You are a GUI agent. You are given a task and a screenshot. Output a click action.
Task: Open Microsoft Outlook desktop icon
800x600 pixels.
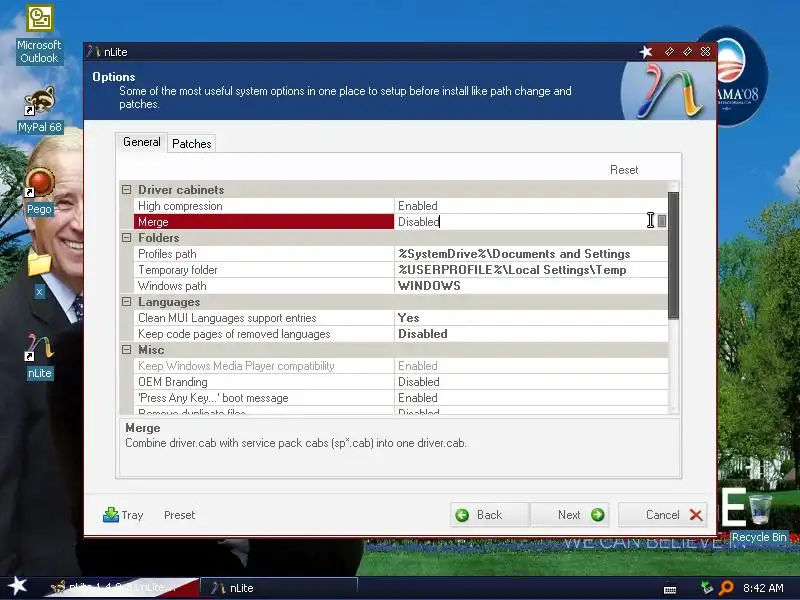39,35
